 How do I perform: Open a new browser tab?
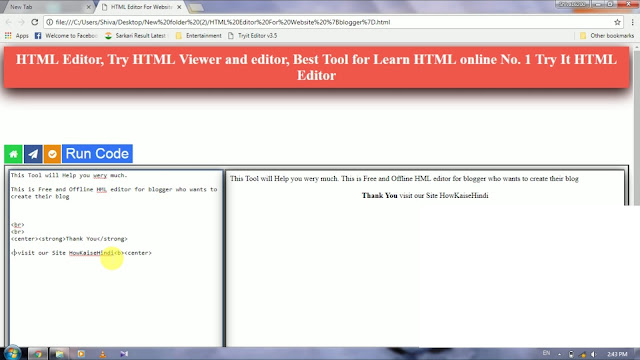coord(196,7)
